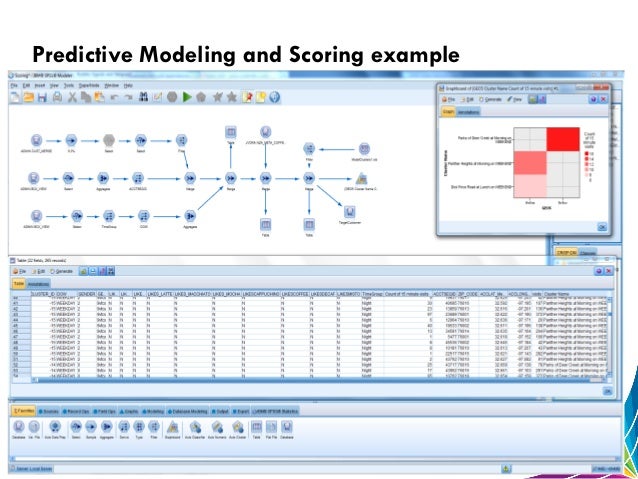Click the Copy toolbar icon
Image resolution: width=638 pixels, height=479 pixels.
85,97
